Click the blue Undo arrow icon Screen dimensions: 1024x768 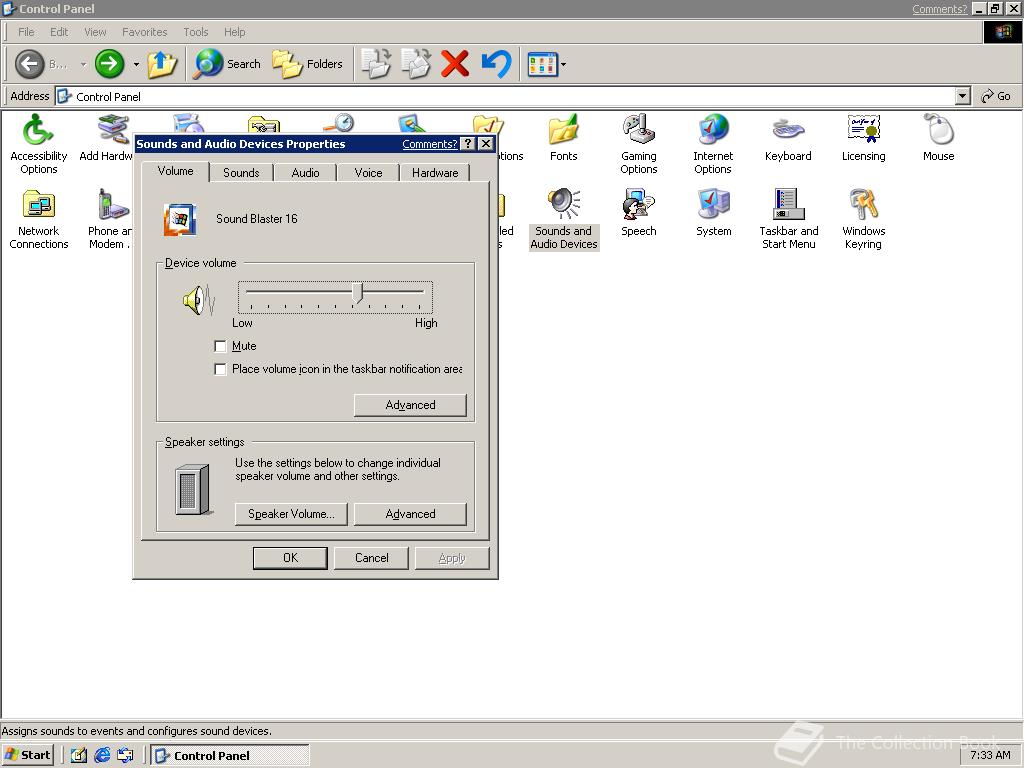pyautogui.click(x=496, y=64)
